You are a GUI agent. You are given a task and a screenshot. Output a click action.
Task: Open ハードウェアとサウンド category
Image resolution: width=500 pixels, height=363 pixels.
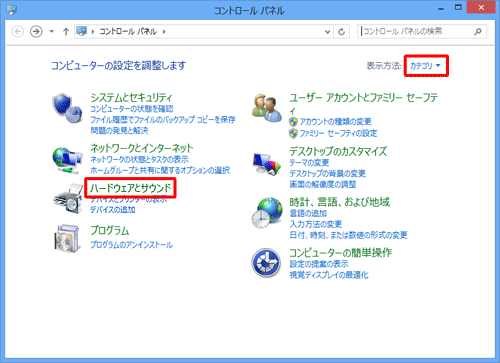[x=130, y=188]
